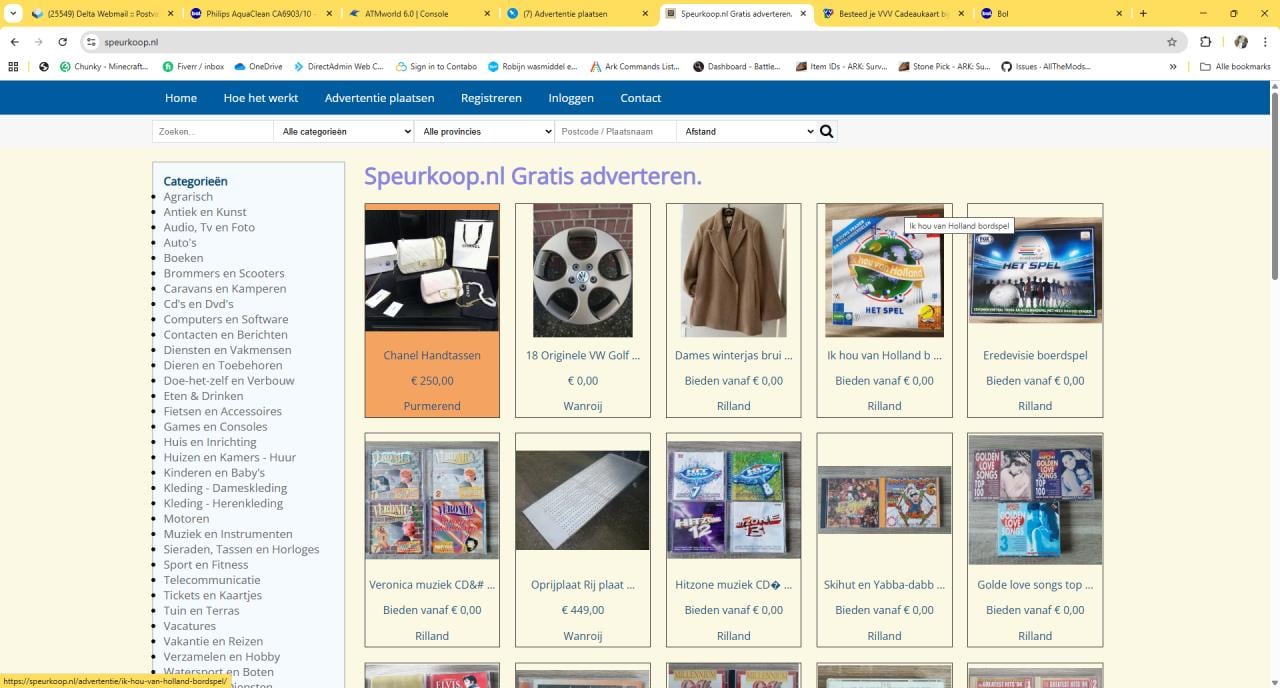The height and width of the screenshot is (688, 1280).
Task: Open the Auto's category in the sidebar
Action: [179, 242]
